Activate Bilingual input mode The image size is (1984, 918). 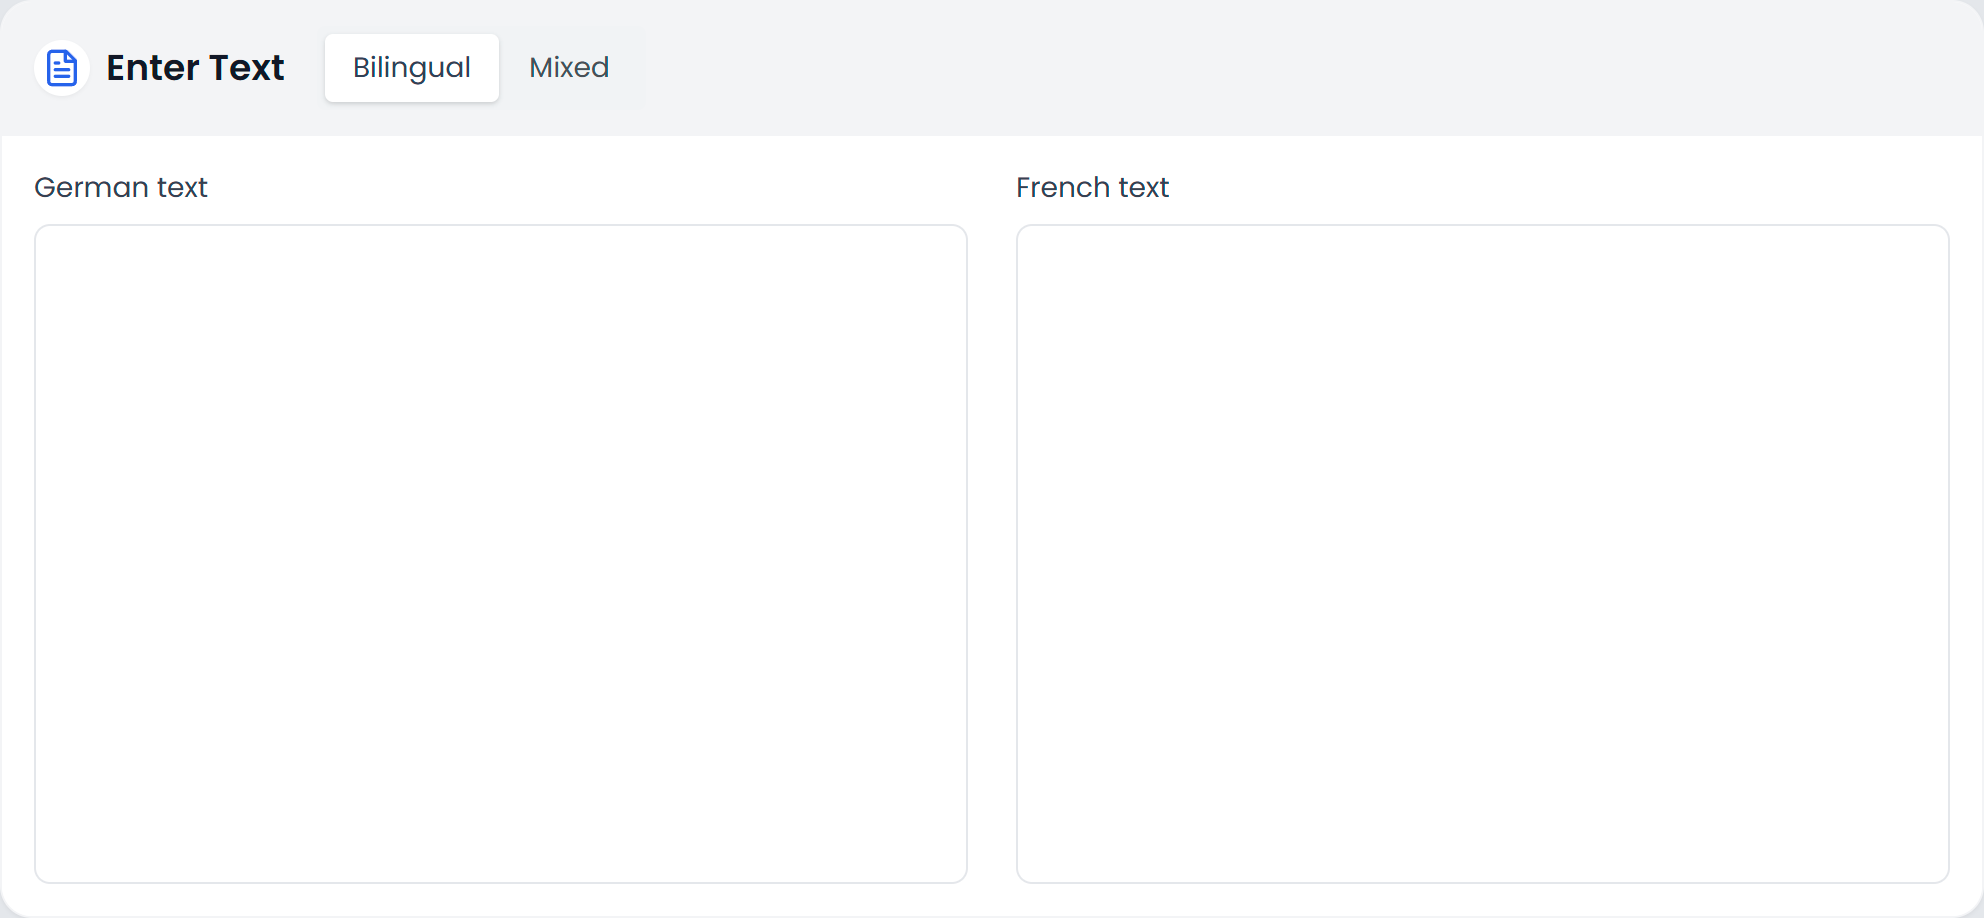pos(411,67)
